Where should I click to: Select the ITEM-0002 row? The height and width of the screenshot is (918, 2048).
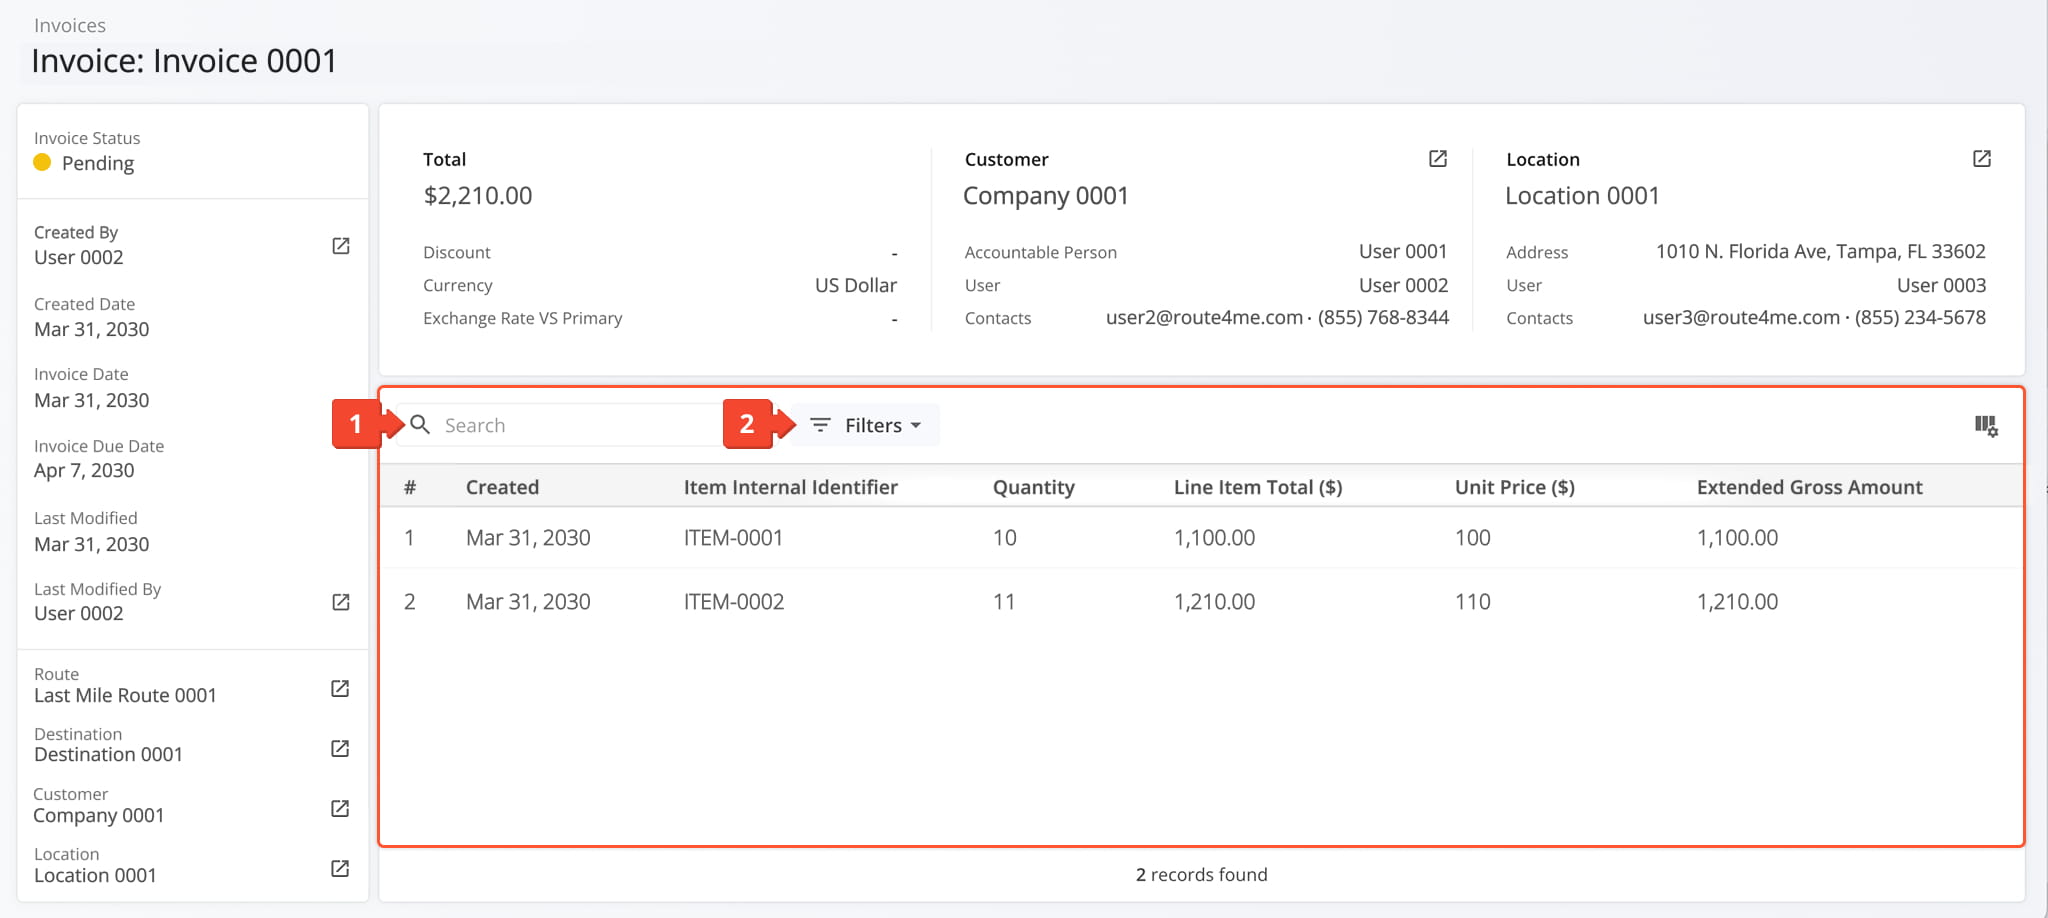click(733, 602)
